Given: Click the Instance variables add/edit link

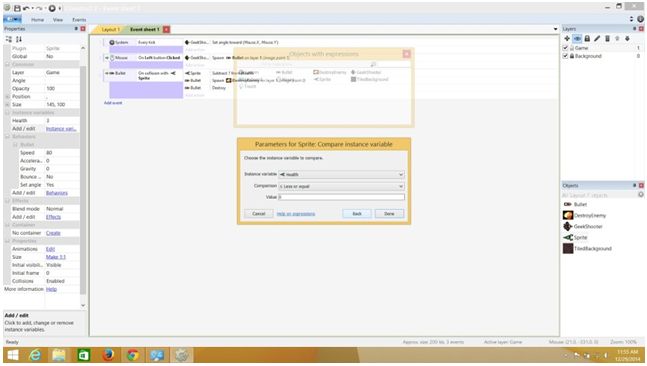Looking at the screenshot, I should click(x=61, y=129).
